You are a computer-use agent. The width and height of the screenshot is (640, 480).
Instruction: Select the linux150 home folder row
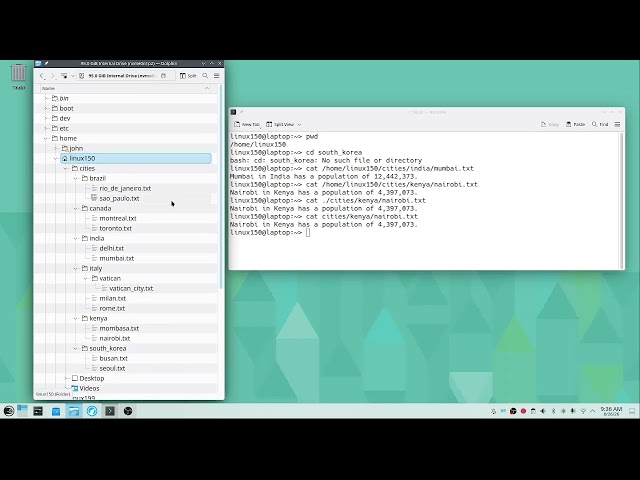[x=136, y=158]
